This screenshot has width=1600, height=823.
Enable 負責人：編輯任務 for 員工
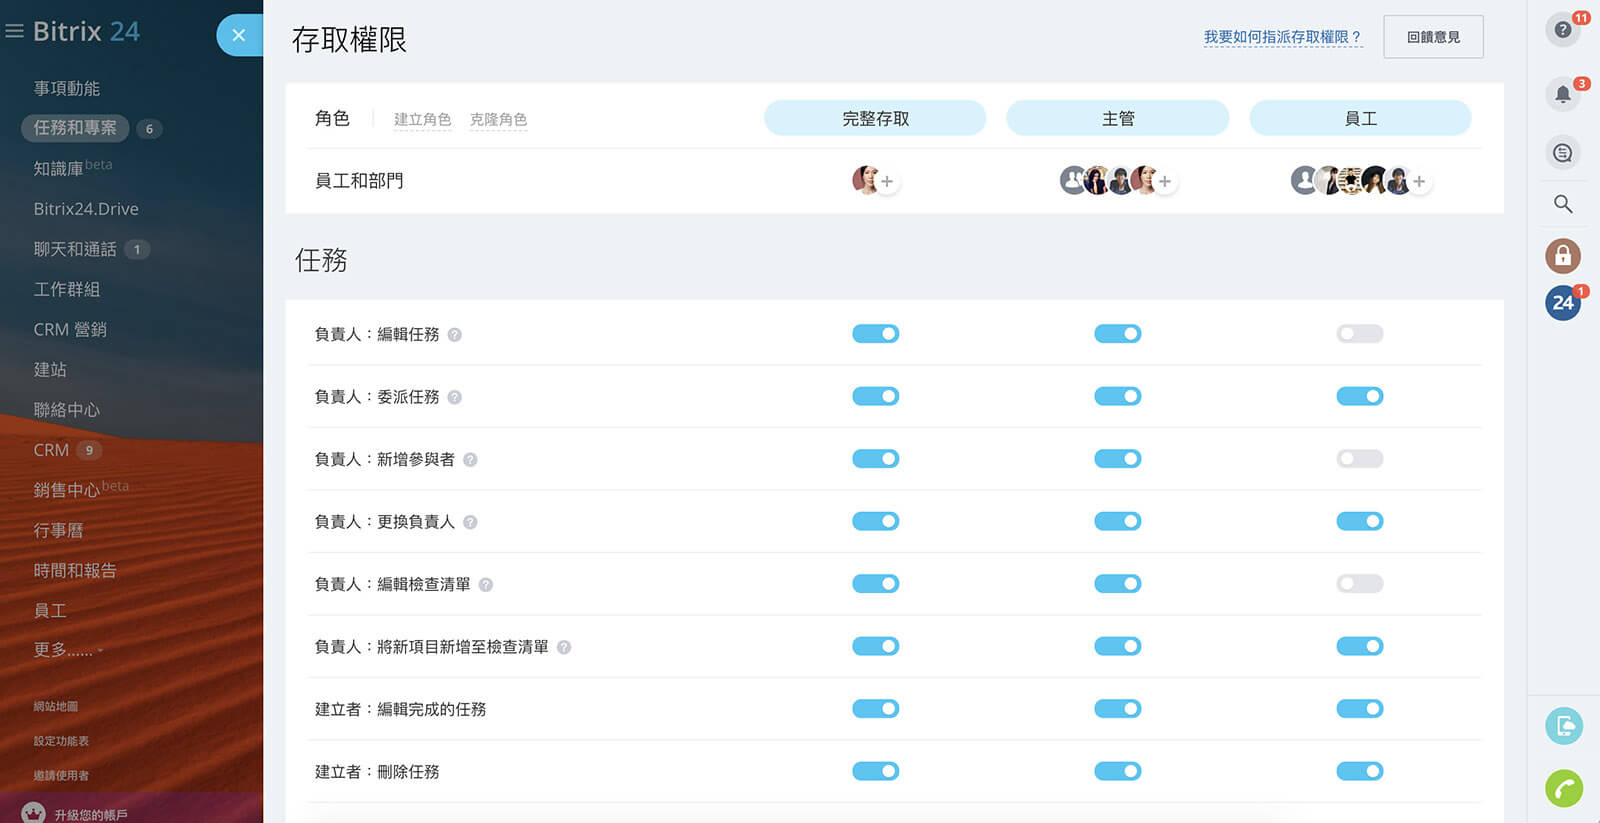(x=1360, y=334)
